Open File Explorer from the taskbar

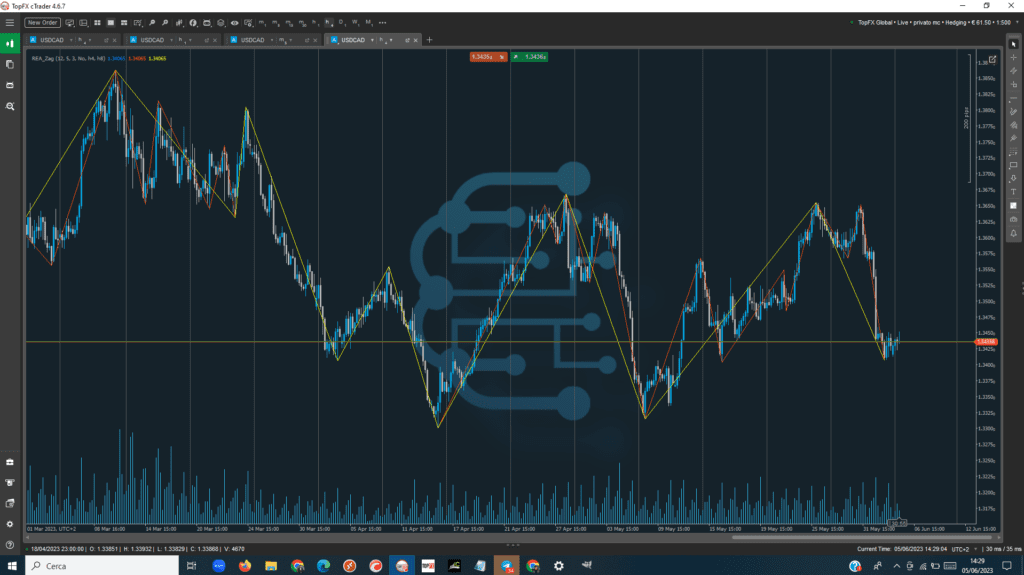coord(271,566)
